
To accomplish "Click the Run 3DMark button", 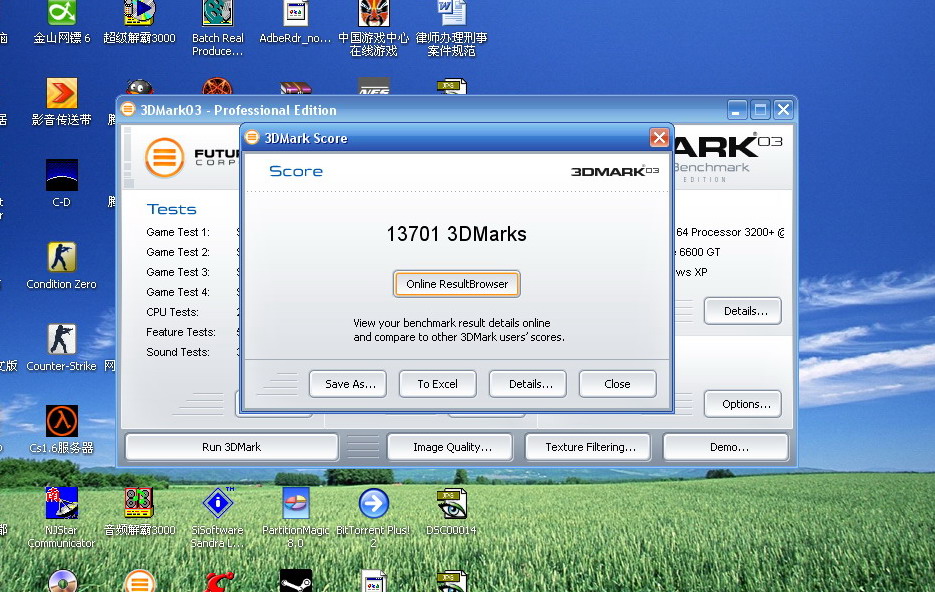I will (x=232, y=447).
